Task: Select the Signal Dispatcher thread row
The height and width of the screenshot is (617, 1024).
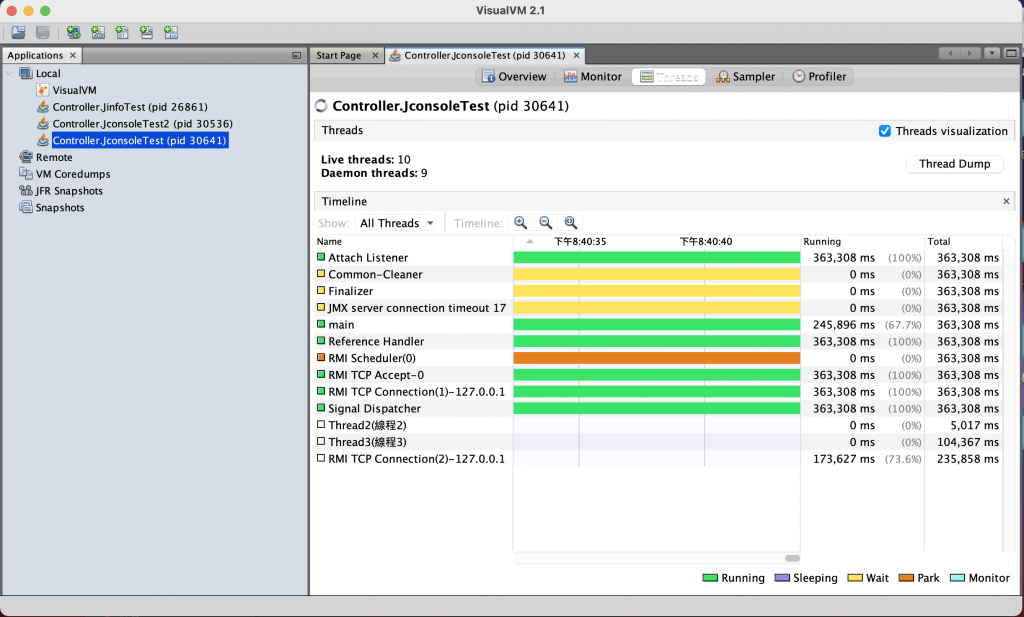Action: click(659, 408)
